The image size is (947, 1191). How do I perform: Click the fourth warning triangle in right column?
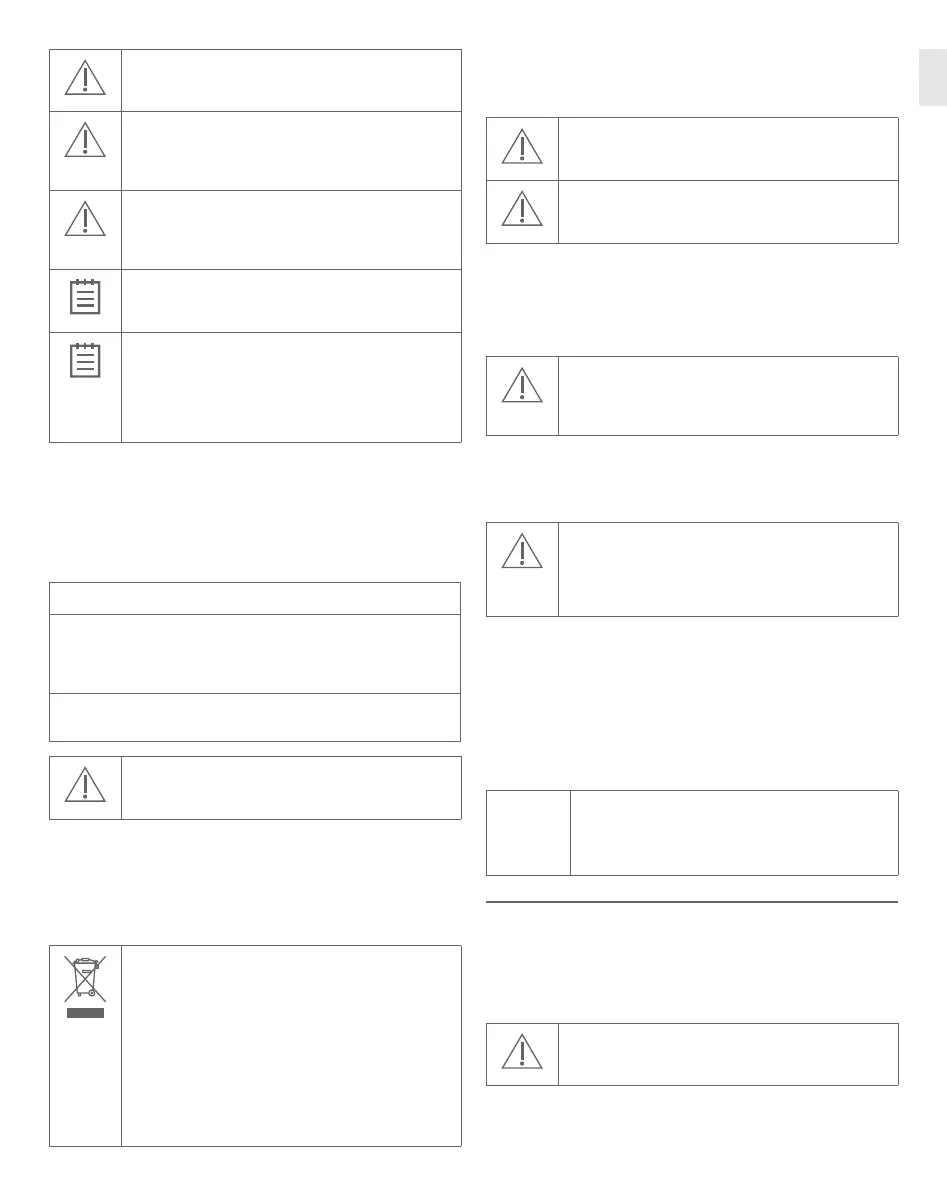point(522,552)
